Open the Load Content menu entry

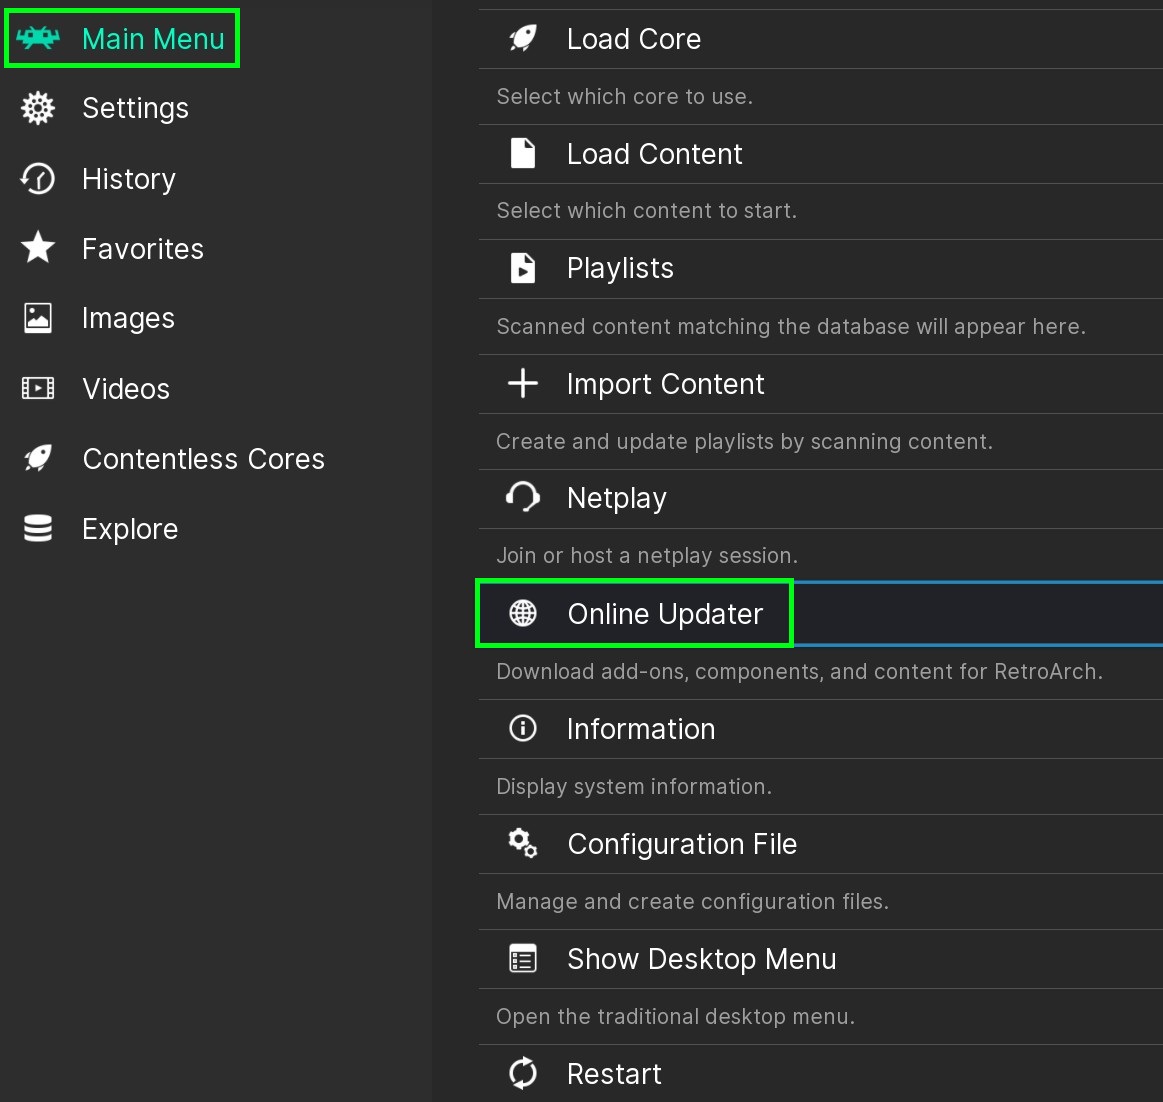tap(654, 154)
